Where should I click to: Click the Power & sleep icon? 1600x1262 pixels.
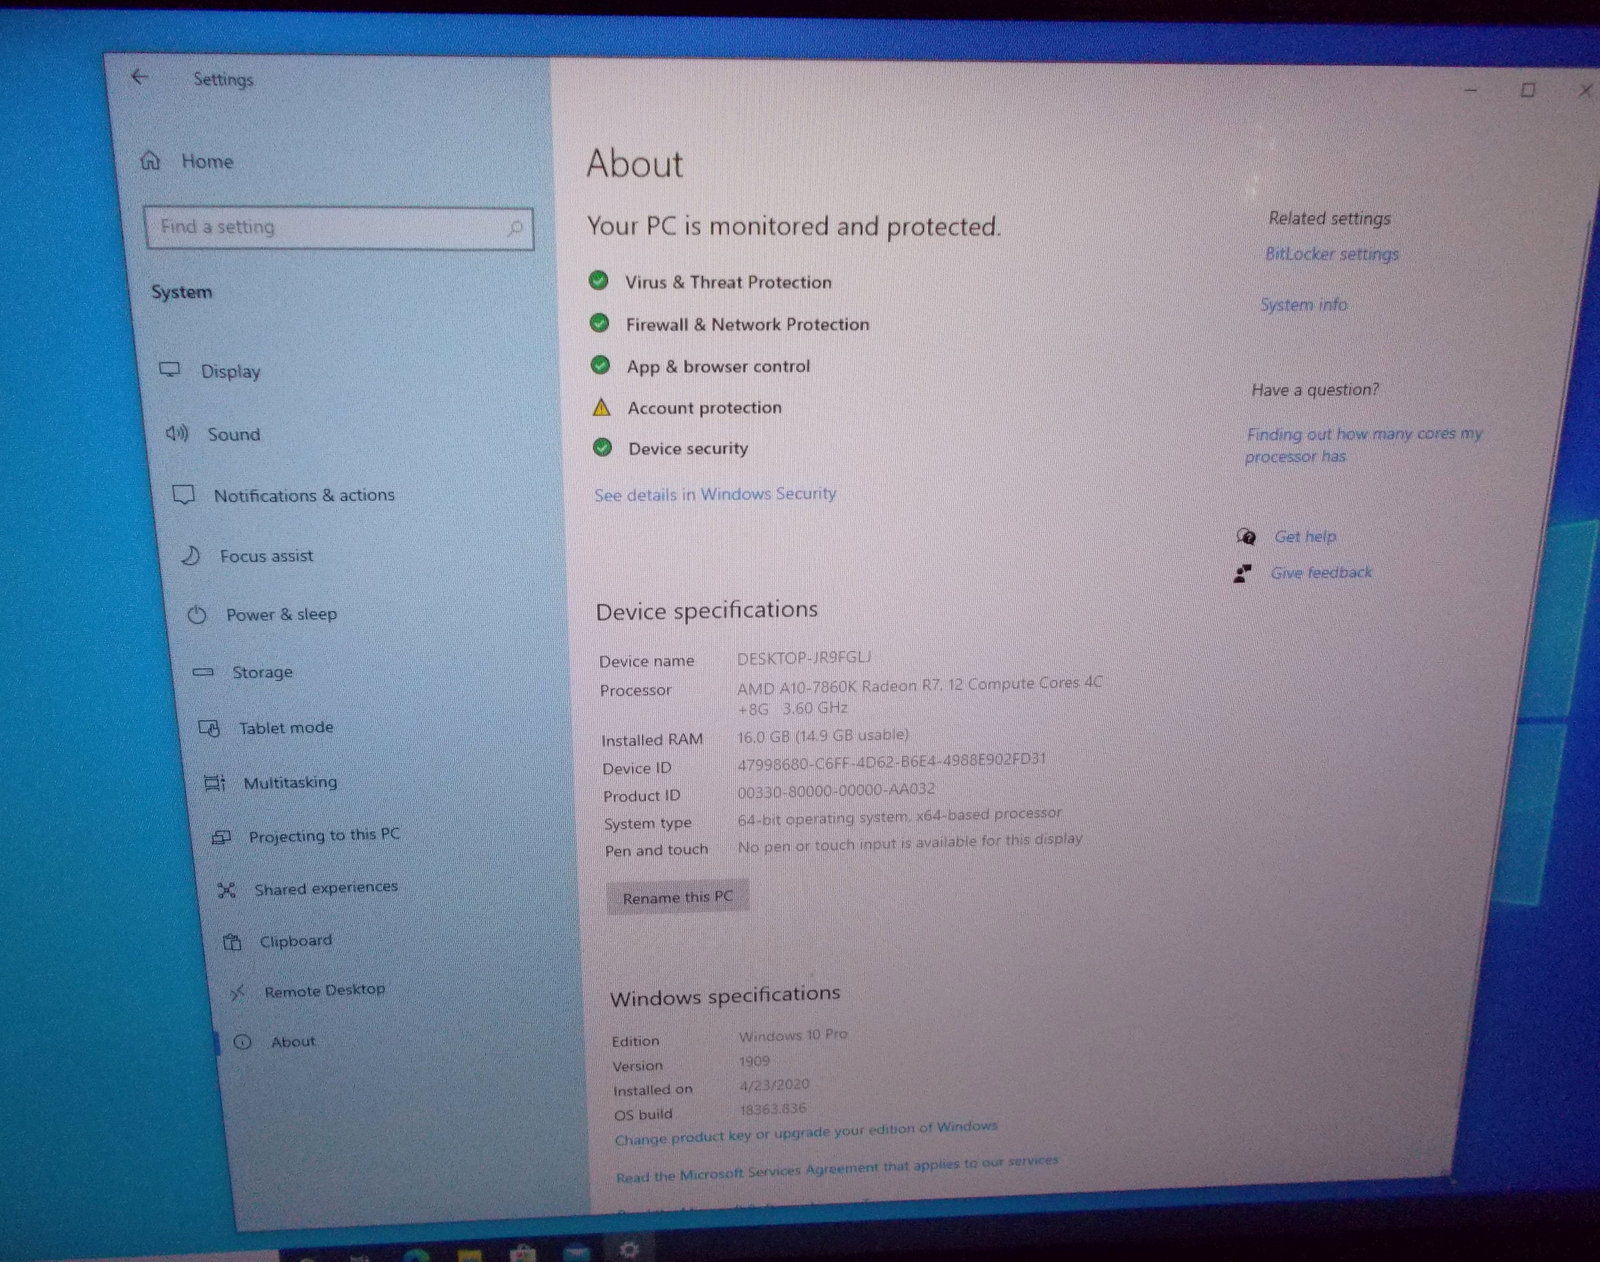tap(197, 615)
